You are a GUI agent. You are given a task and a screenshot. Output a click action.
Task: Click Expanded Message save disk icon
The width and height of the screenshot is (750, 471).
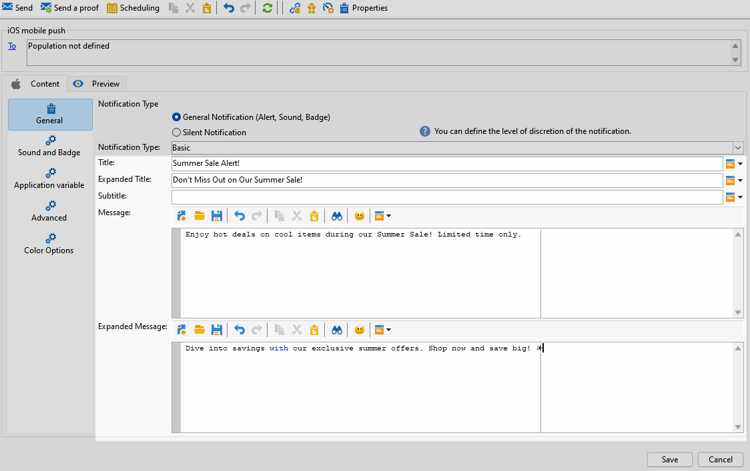[217, 330]
